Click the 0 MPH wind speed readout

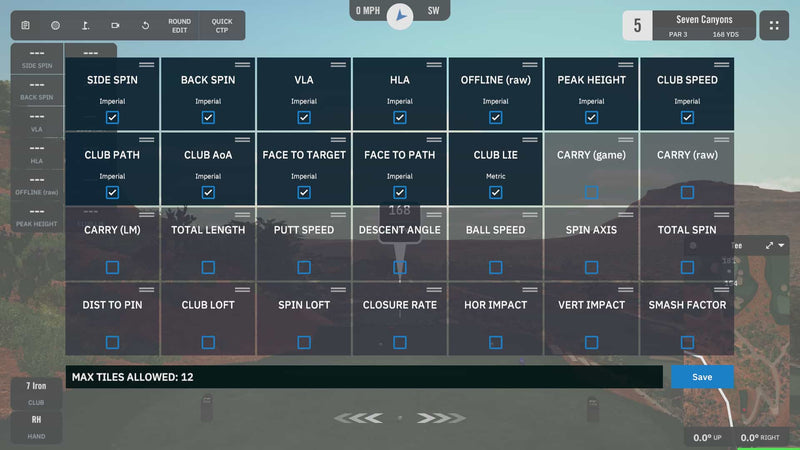tap(368, 11)
